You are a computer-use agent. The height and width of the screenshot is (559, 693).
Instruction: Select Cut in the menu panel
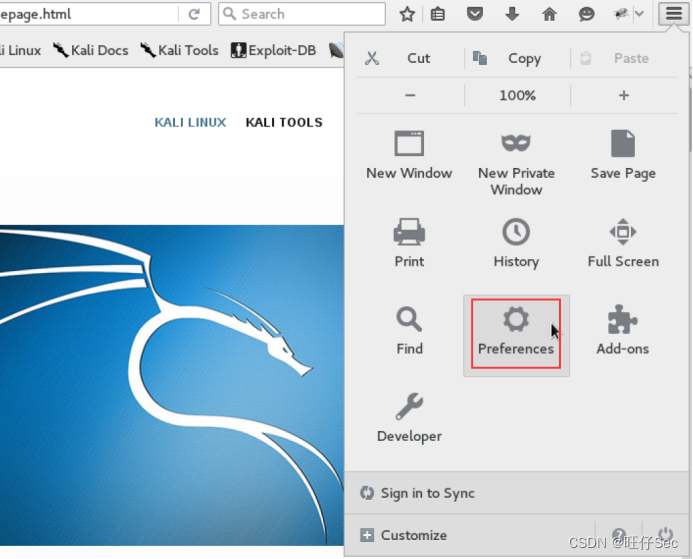point(411,58)
